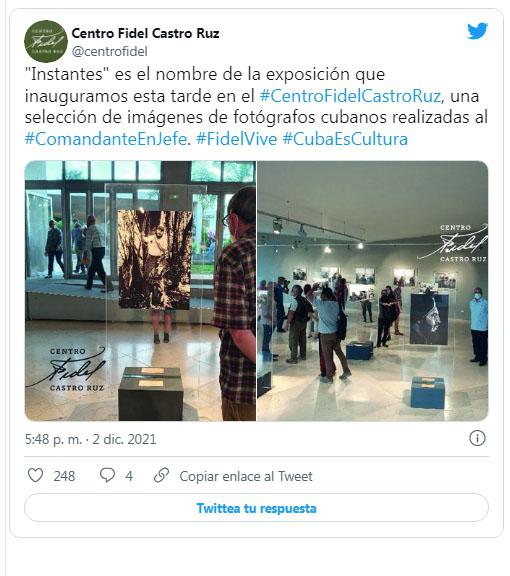This screenshot has height=576, width=510.
Task: Click Copiar enlace al Tweet
Action: [246, 476]
